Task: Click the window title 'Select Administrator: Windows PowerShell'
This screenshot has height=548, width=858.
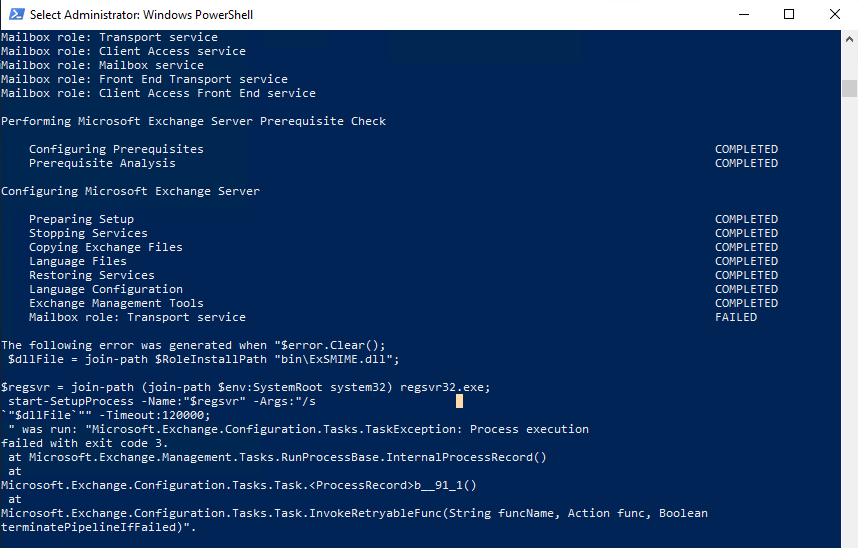Action: (x=141, y=15)
